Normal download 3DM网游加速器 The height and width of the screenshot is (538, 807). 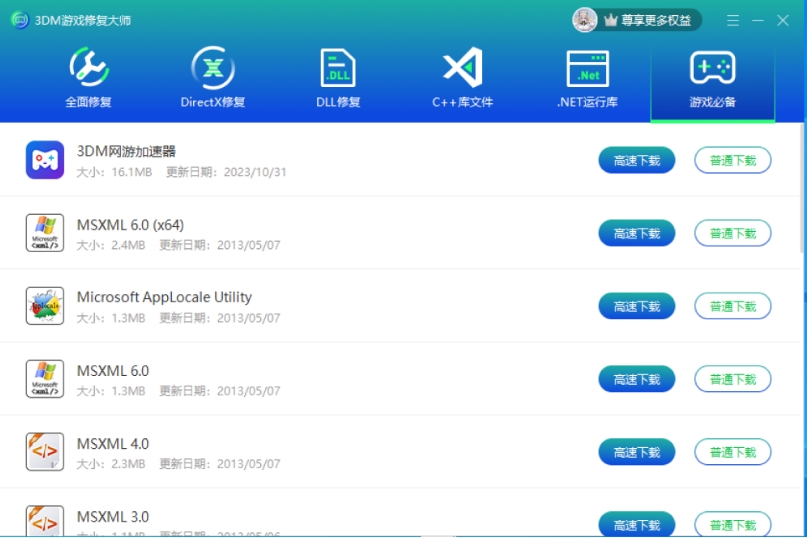coord(733,161)
